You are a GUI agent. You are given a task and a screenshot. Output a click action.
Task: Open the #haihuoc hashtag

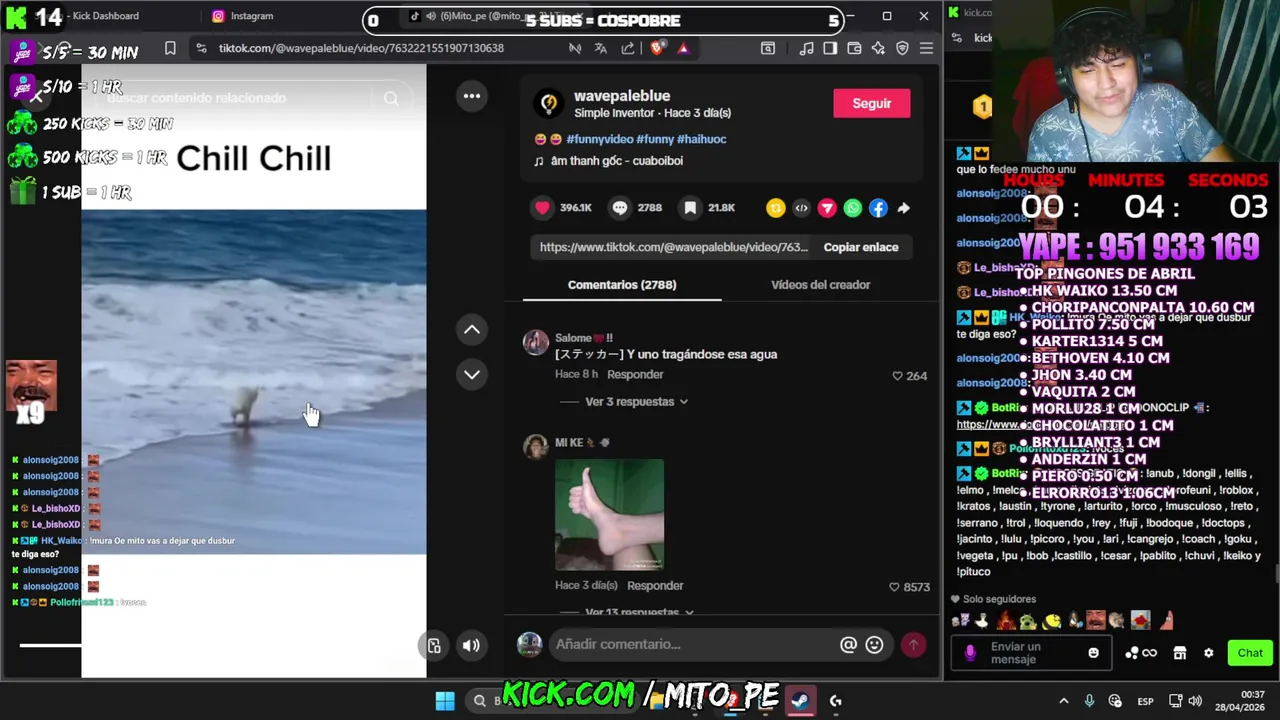pos(701,139)
